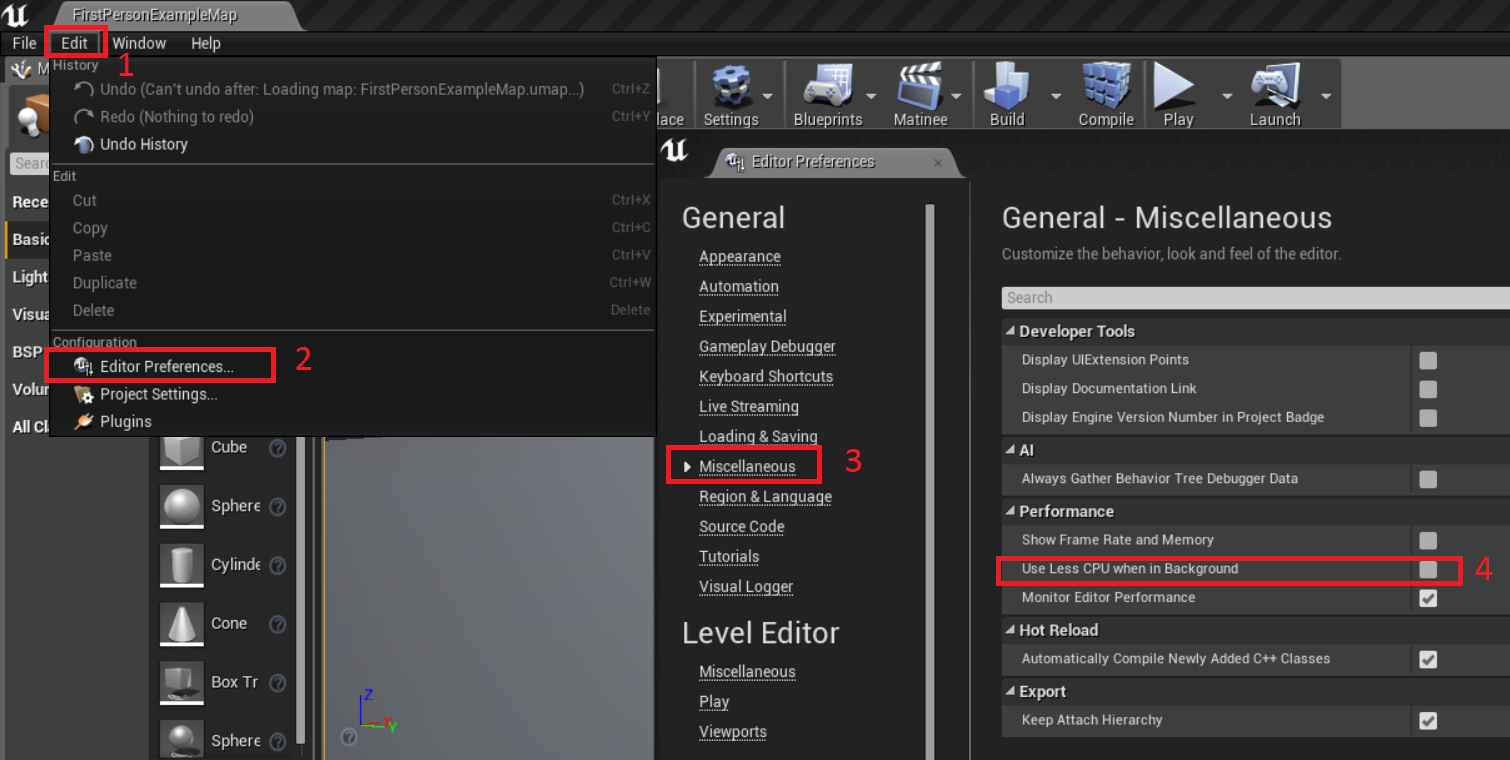1510x760 pixels.
Task: Toggle Use Less CPU when in Background
Action: pyautogui.click(x=1428, y=569)
